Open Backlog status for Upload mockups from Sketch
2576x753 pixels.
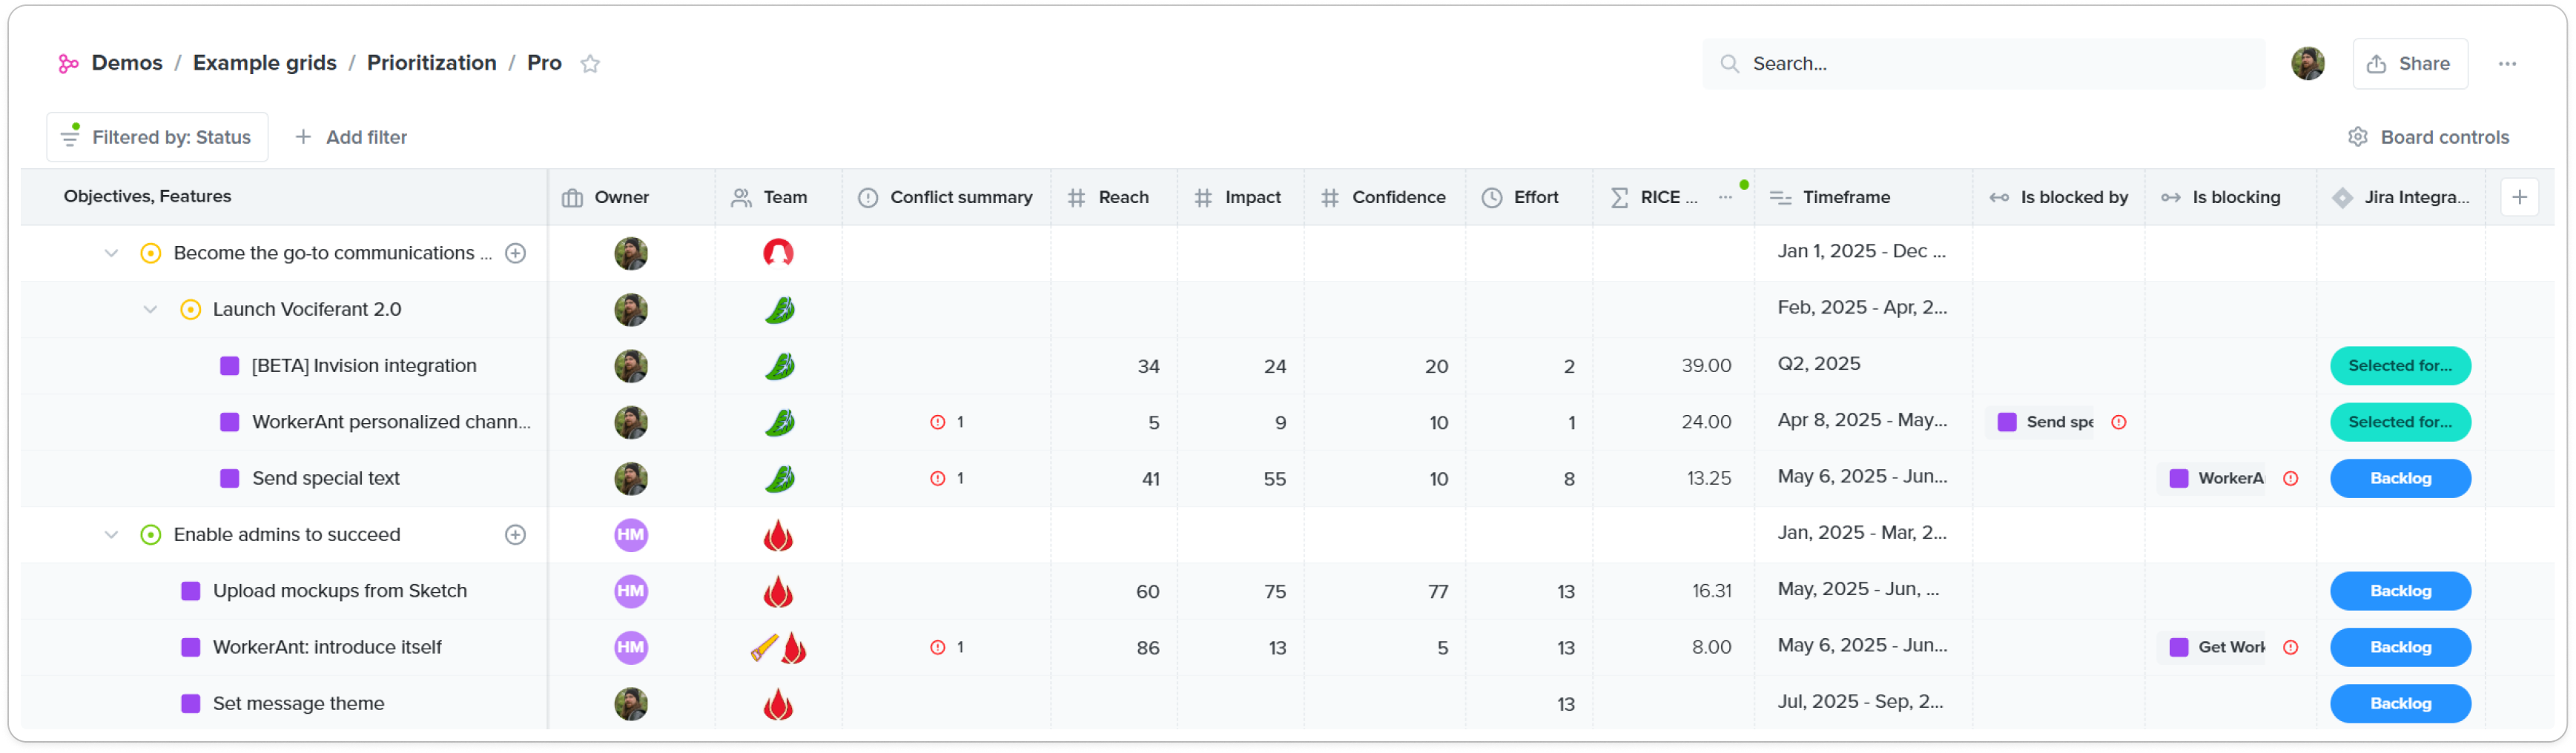(x=2399, y=591)
